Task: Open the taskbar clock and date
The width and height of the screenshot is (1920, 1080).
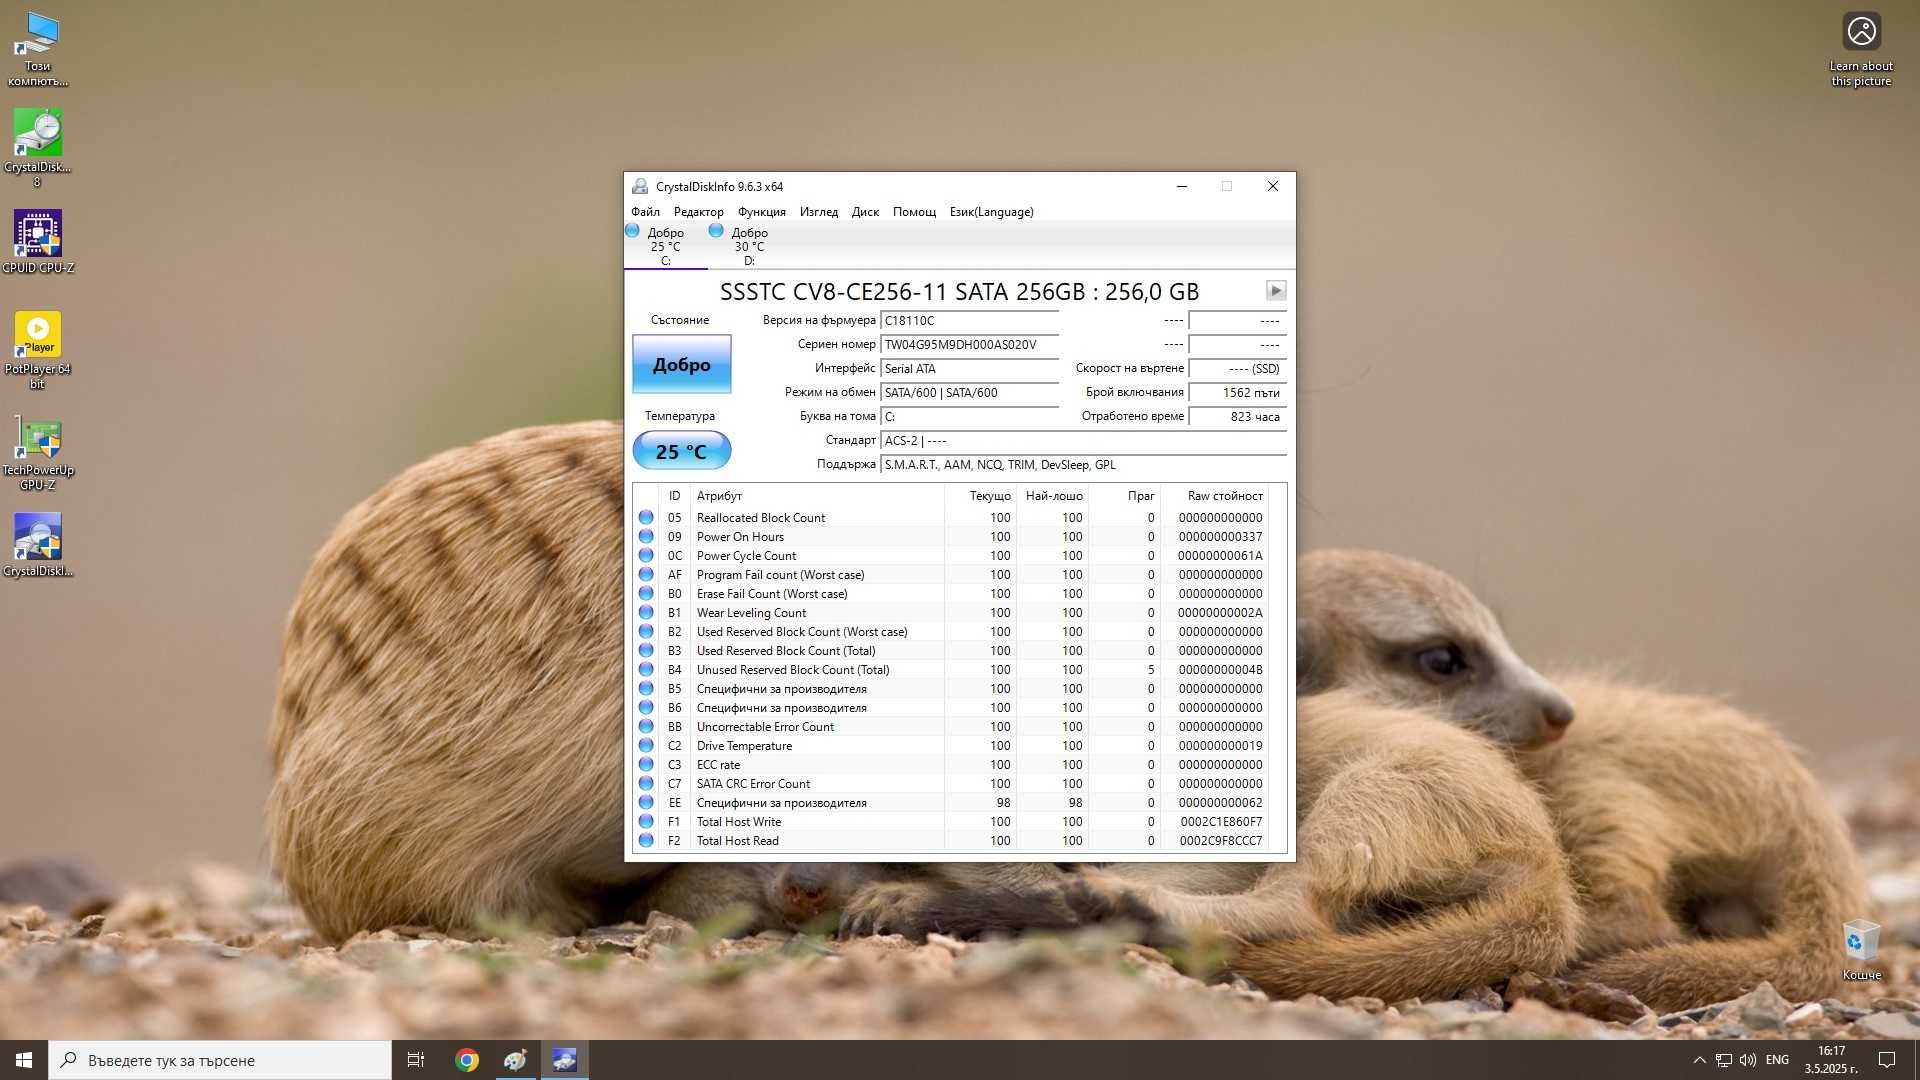Action: [1831, 1060]
